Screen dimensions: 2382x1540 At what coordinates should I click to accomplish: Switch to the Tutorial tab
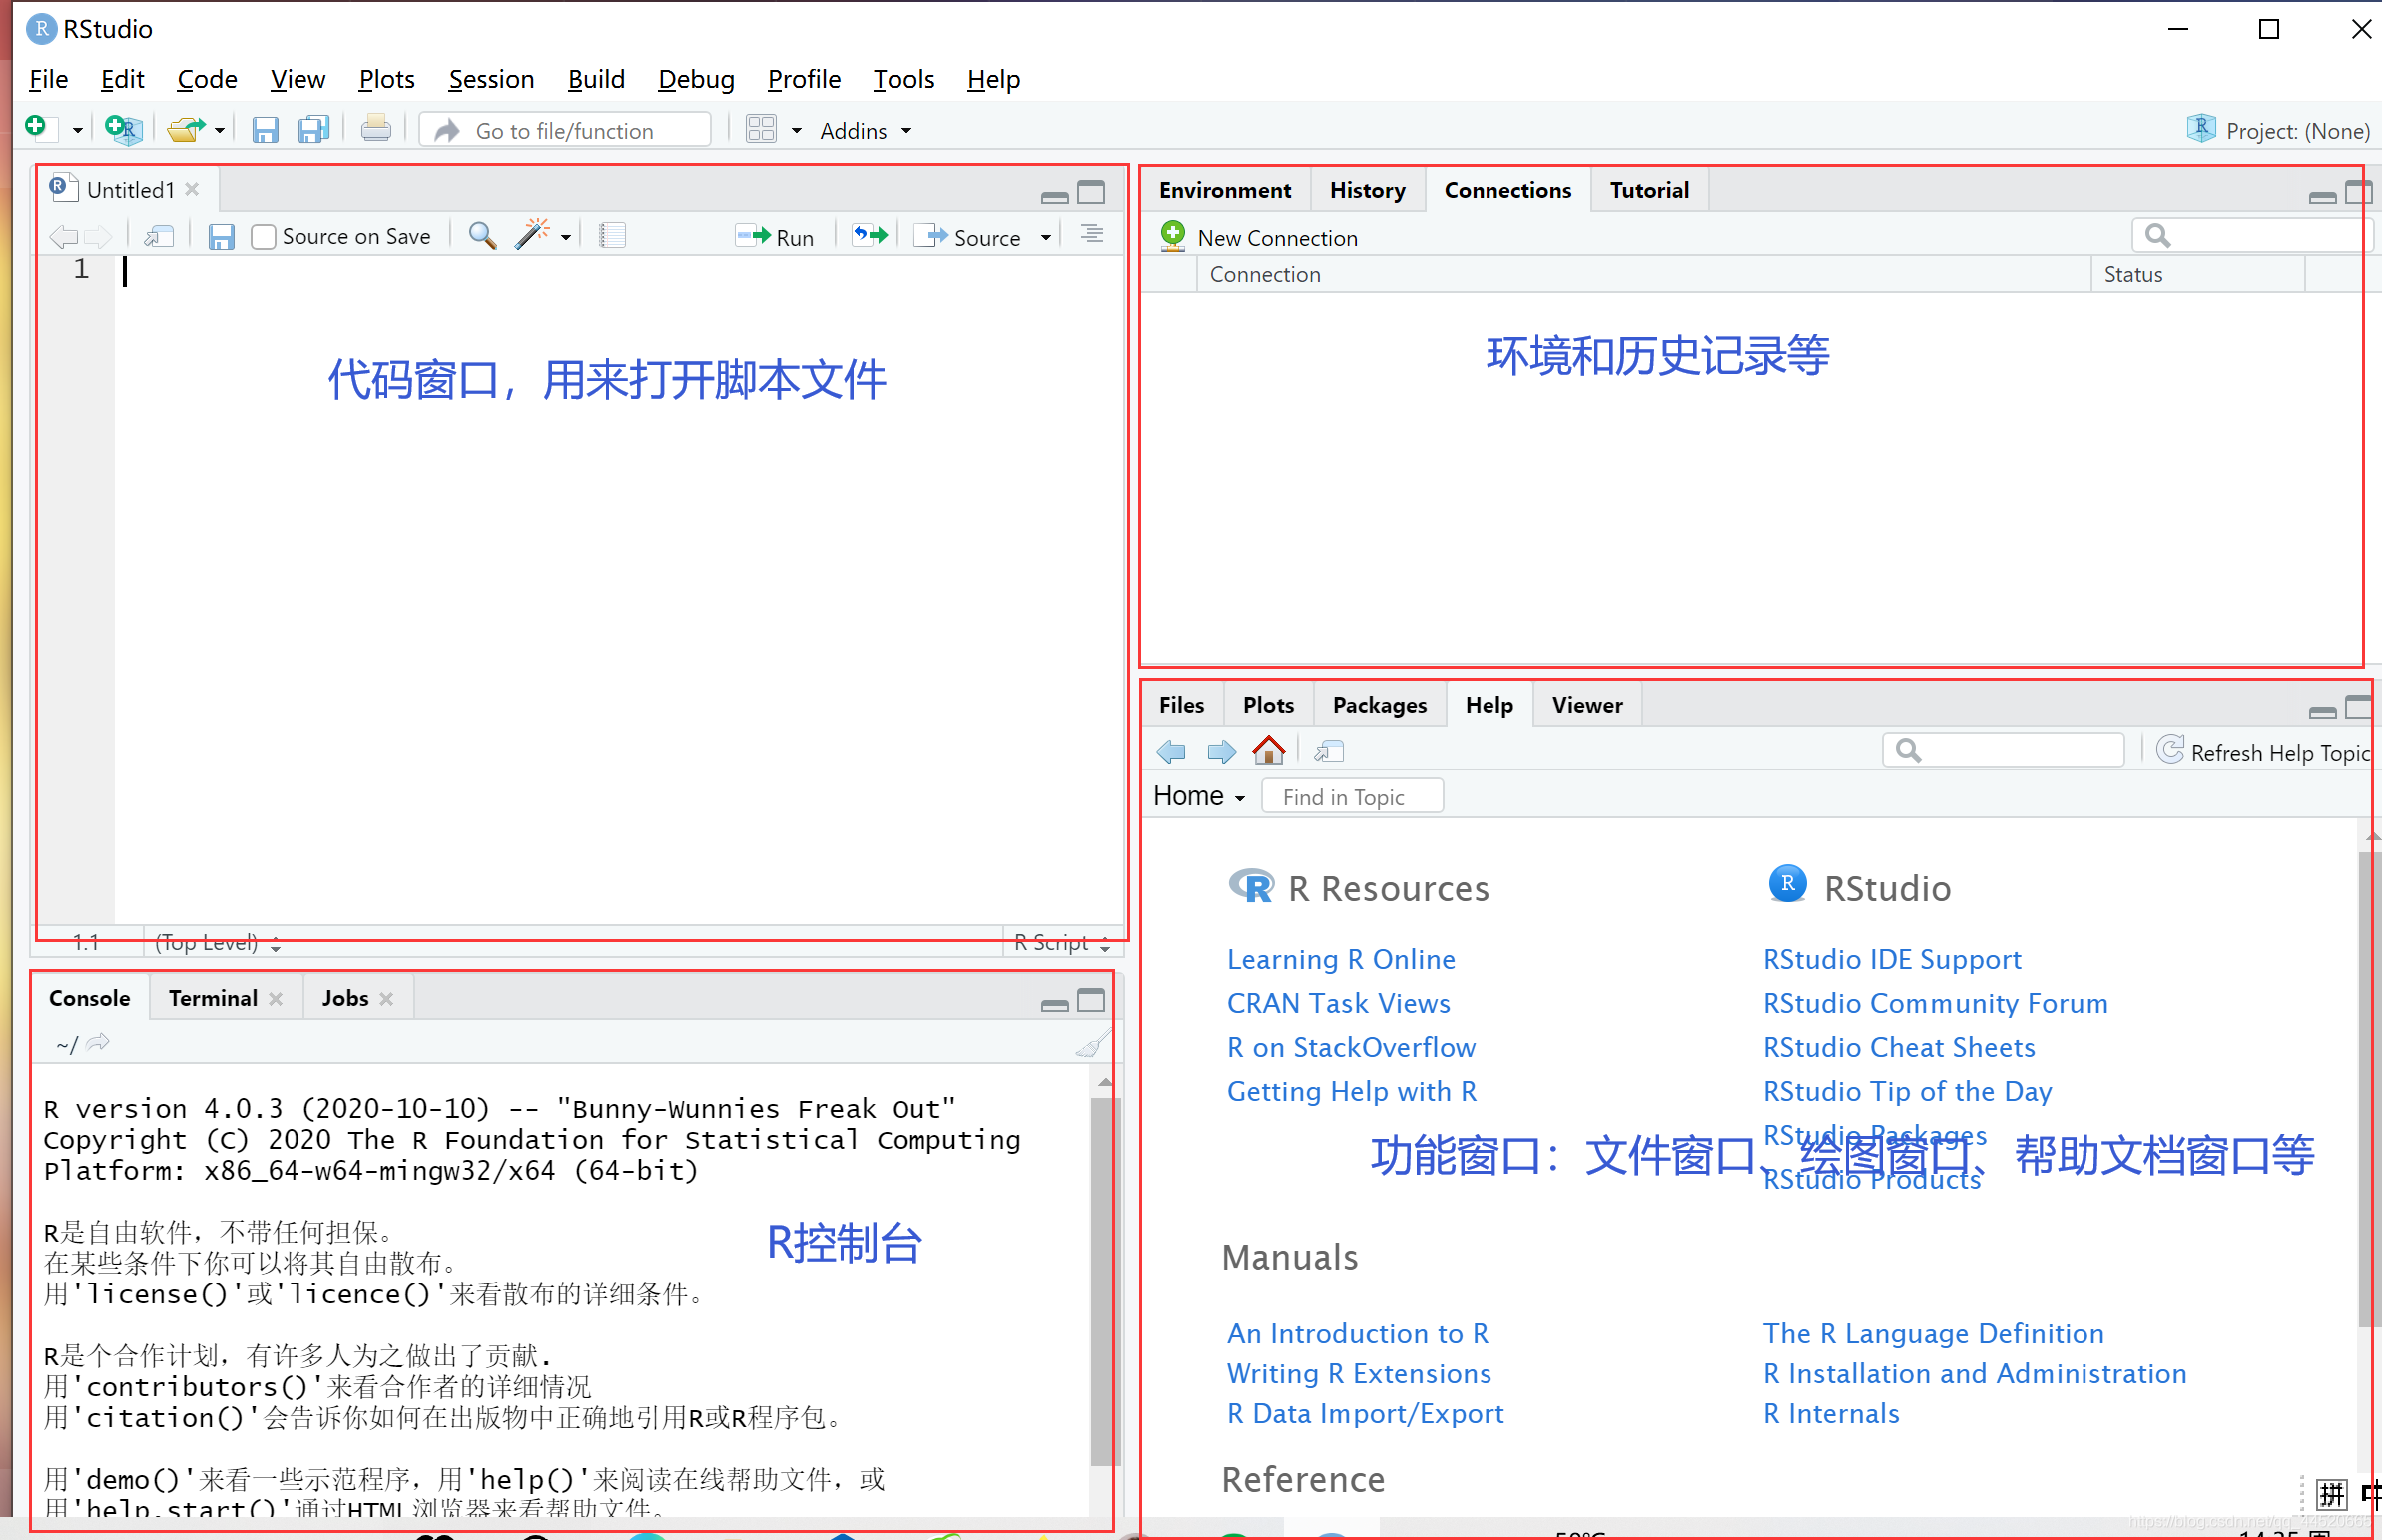[x=1649, y=190]
